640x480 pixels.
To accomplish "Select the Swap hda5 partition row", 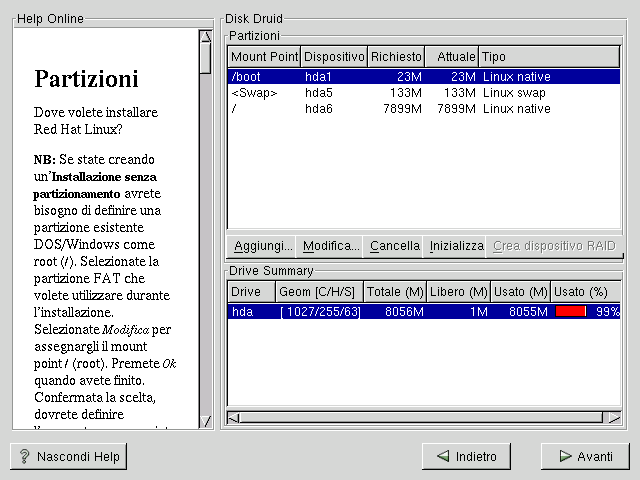I will point(423,92).
